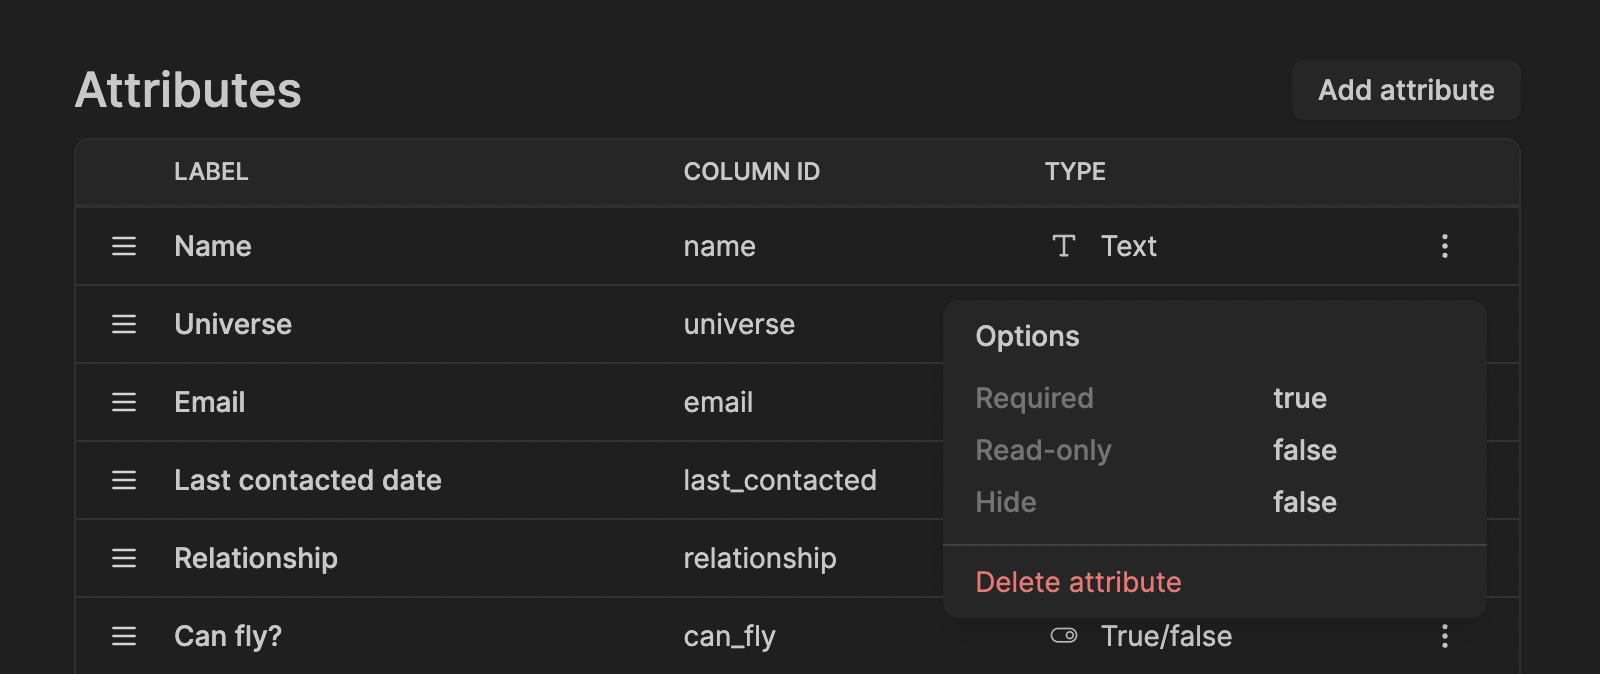Click the Text type icon in Name row
This screenshot has width=1600, height=674.
(x=1064, y=246)
